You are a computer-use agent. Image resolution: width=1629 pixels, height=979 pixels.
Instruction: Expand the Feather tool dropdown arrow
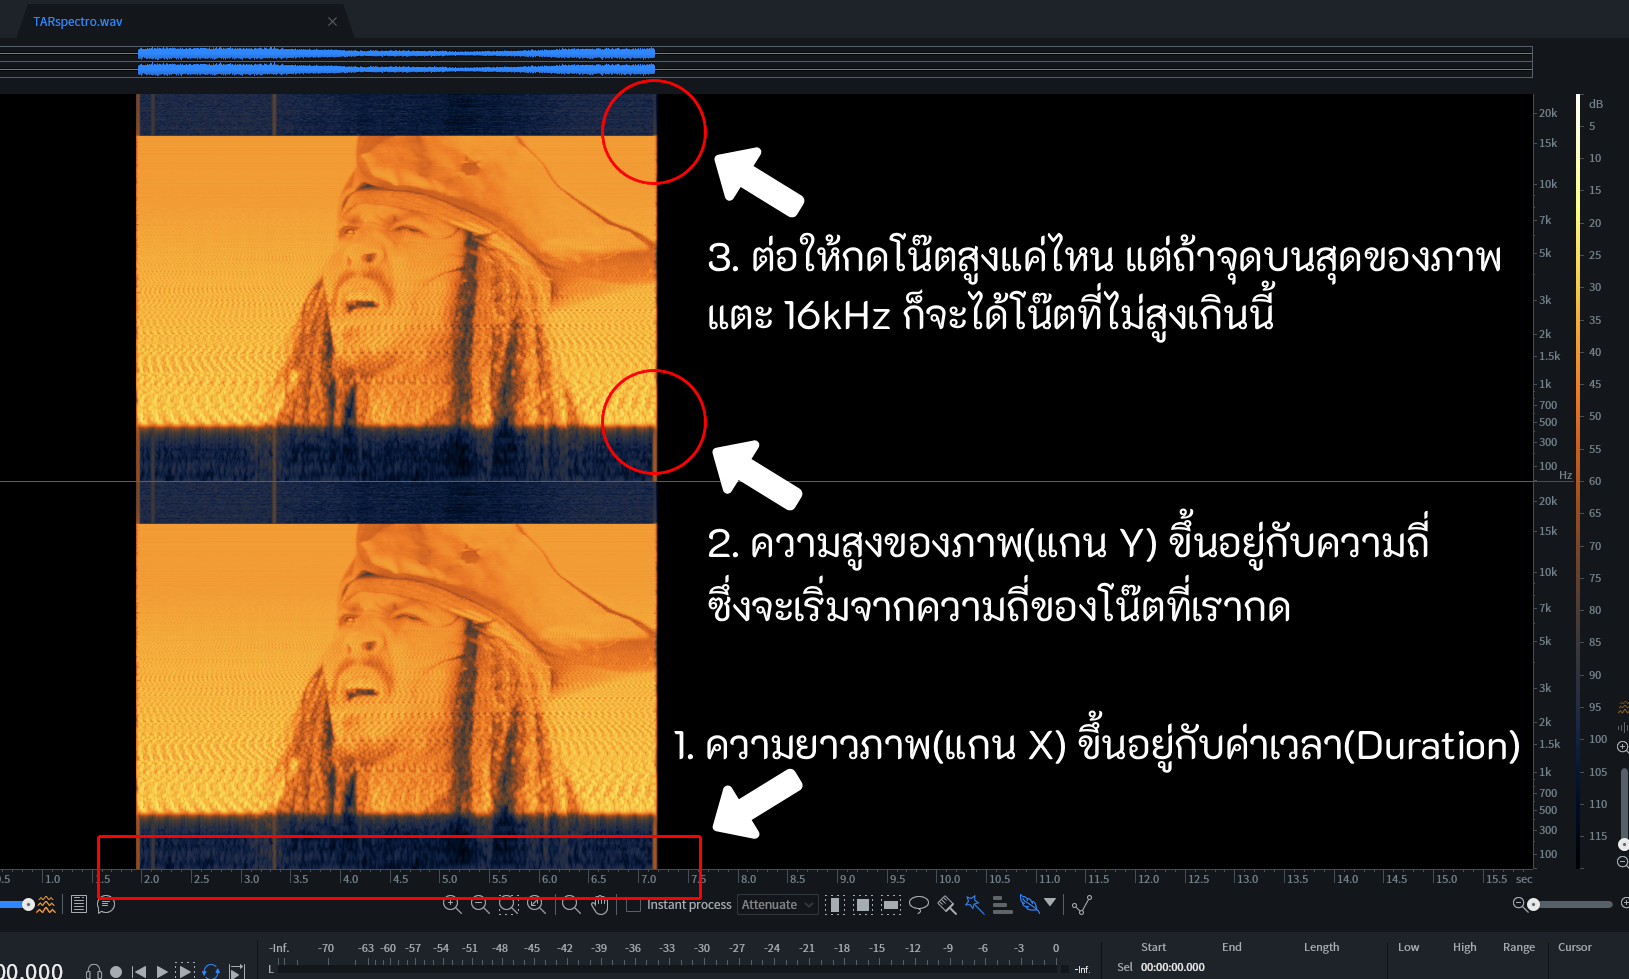[x=1050, y=903]
